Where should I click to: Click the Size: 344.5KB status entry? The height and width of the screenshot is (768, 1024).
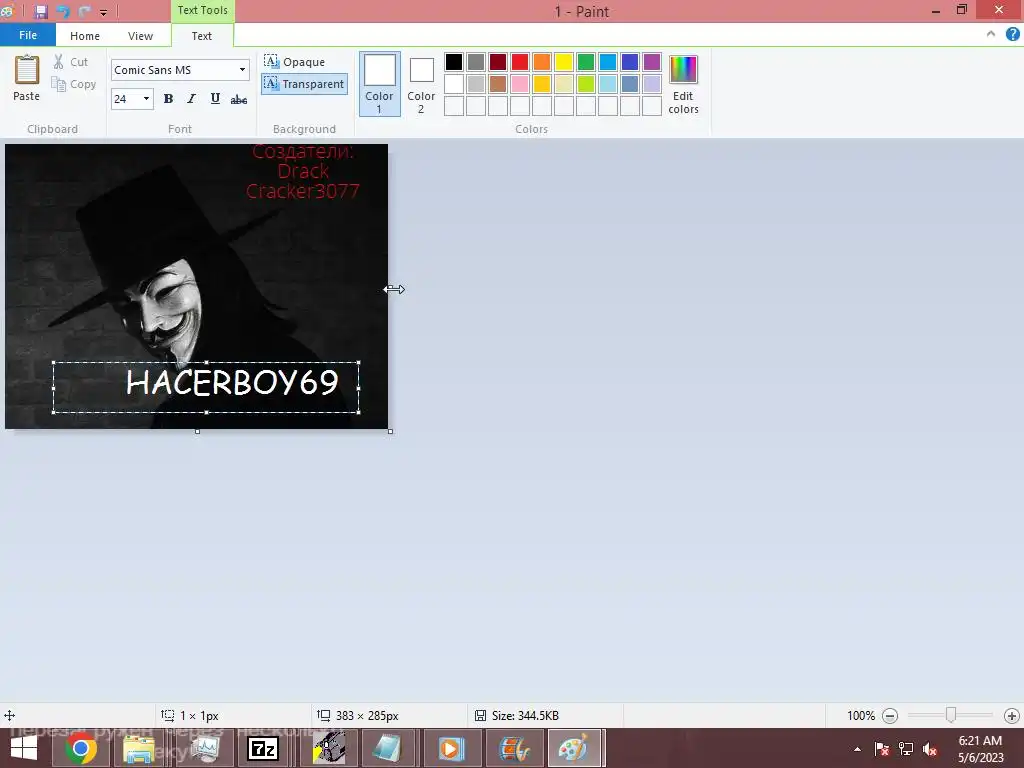(517, 716)
